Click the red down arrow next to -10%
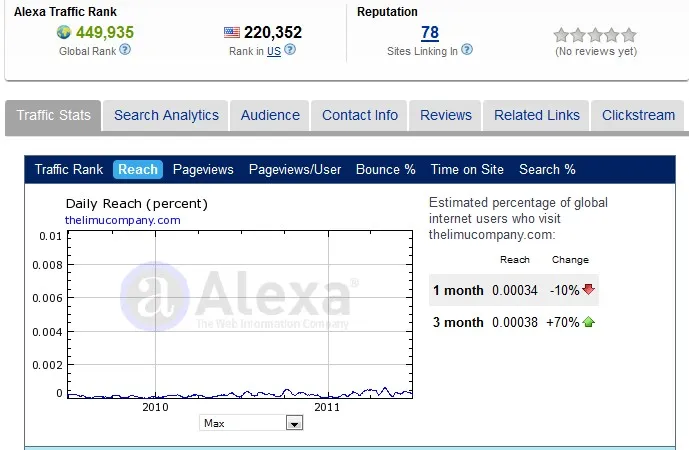Viewport: 689px width, 450px height. pyautogui.click(x=588, y=289)
